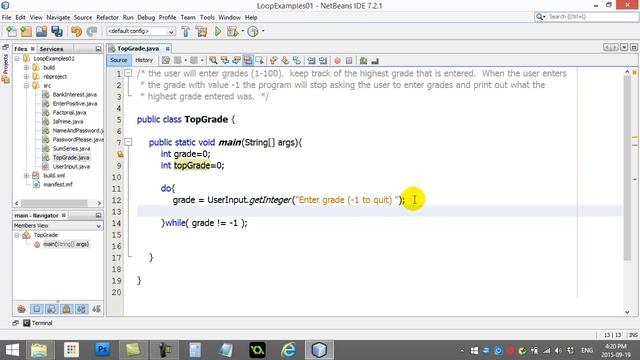Click Find Previous Occurrence icon

tap(224, 60)
